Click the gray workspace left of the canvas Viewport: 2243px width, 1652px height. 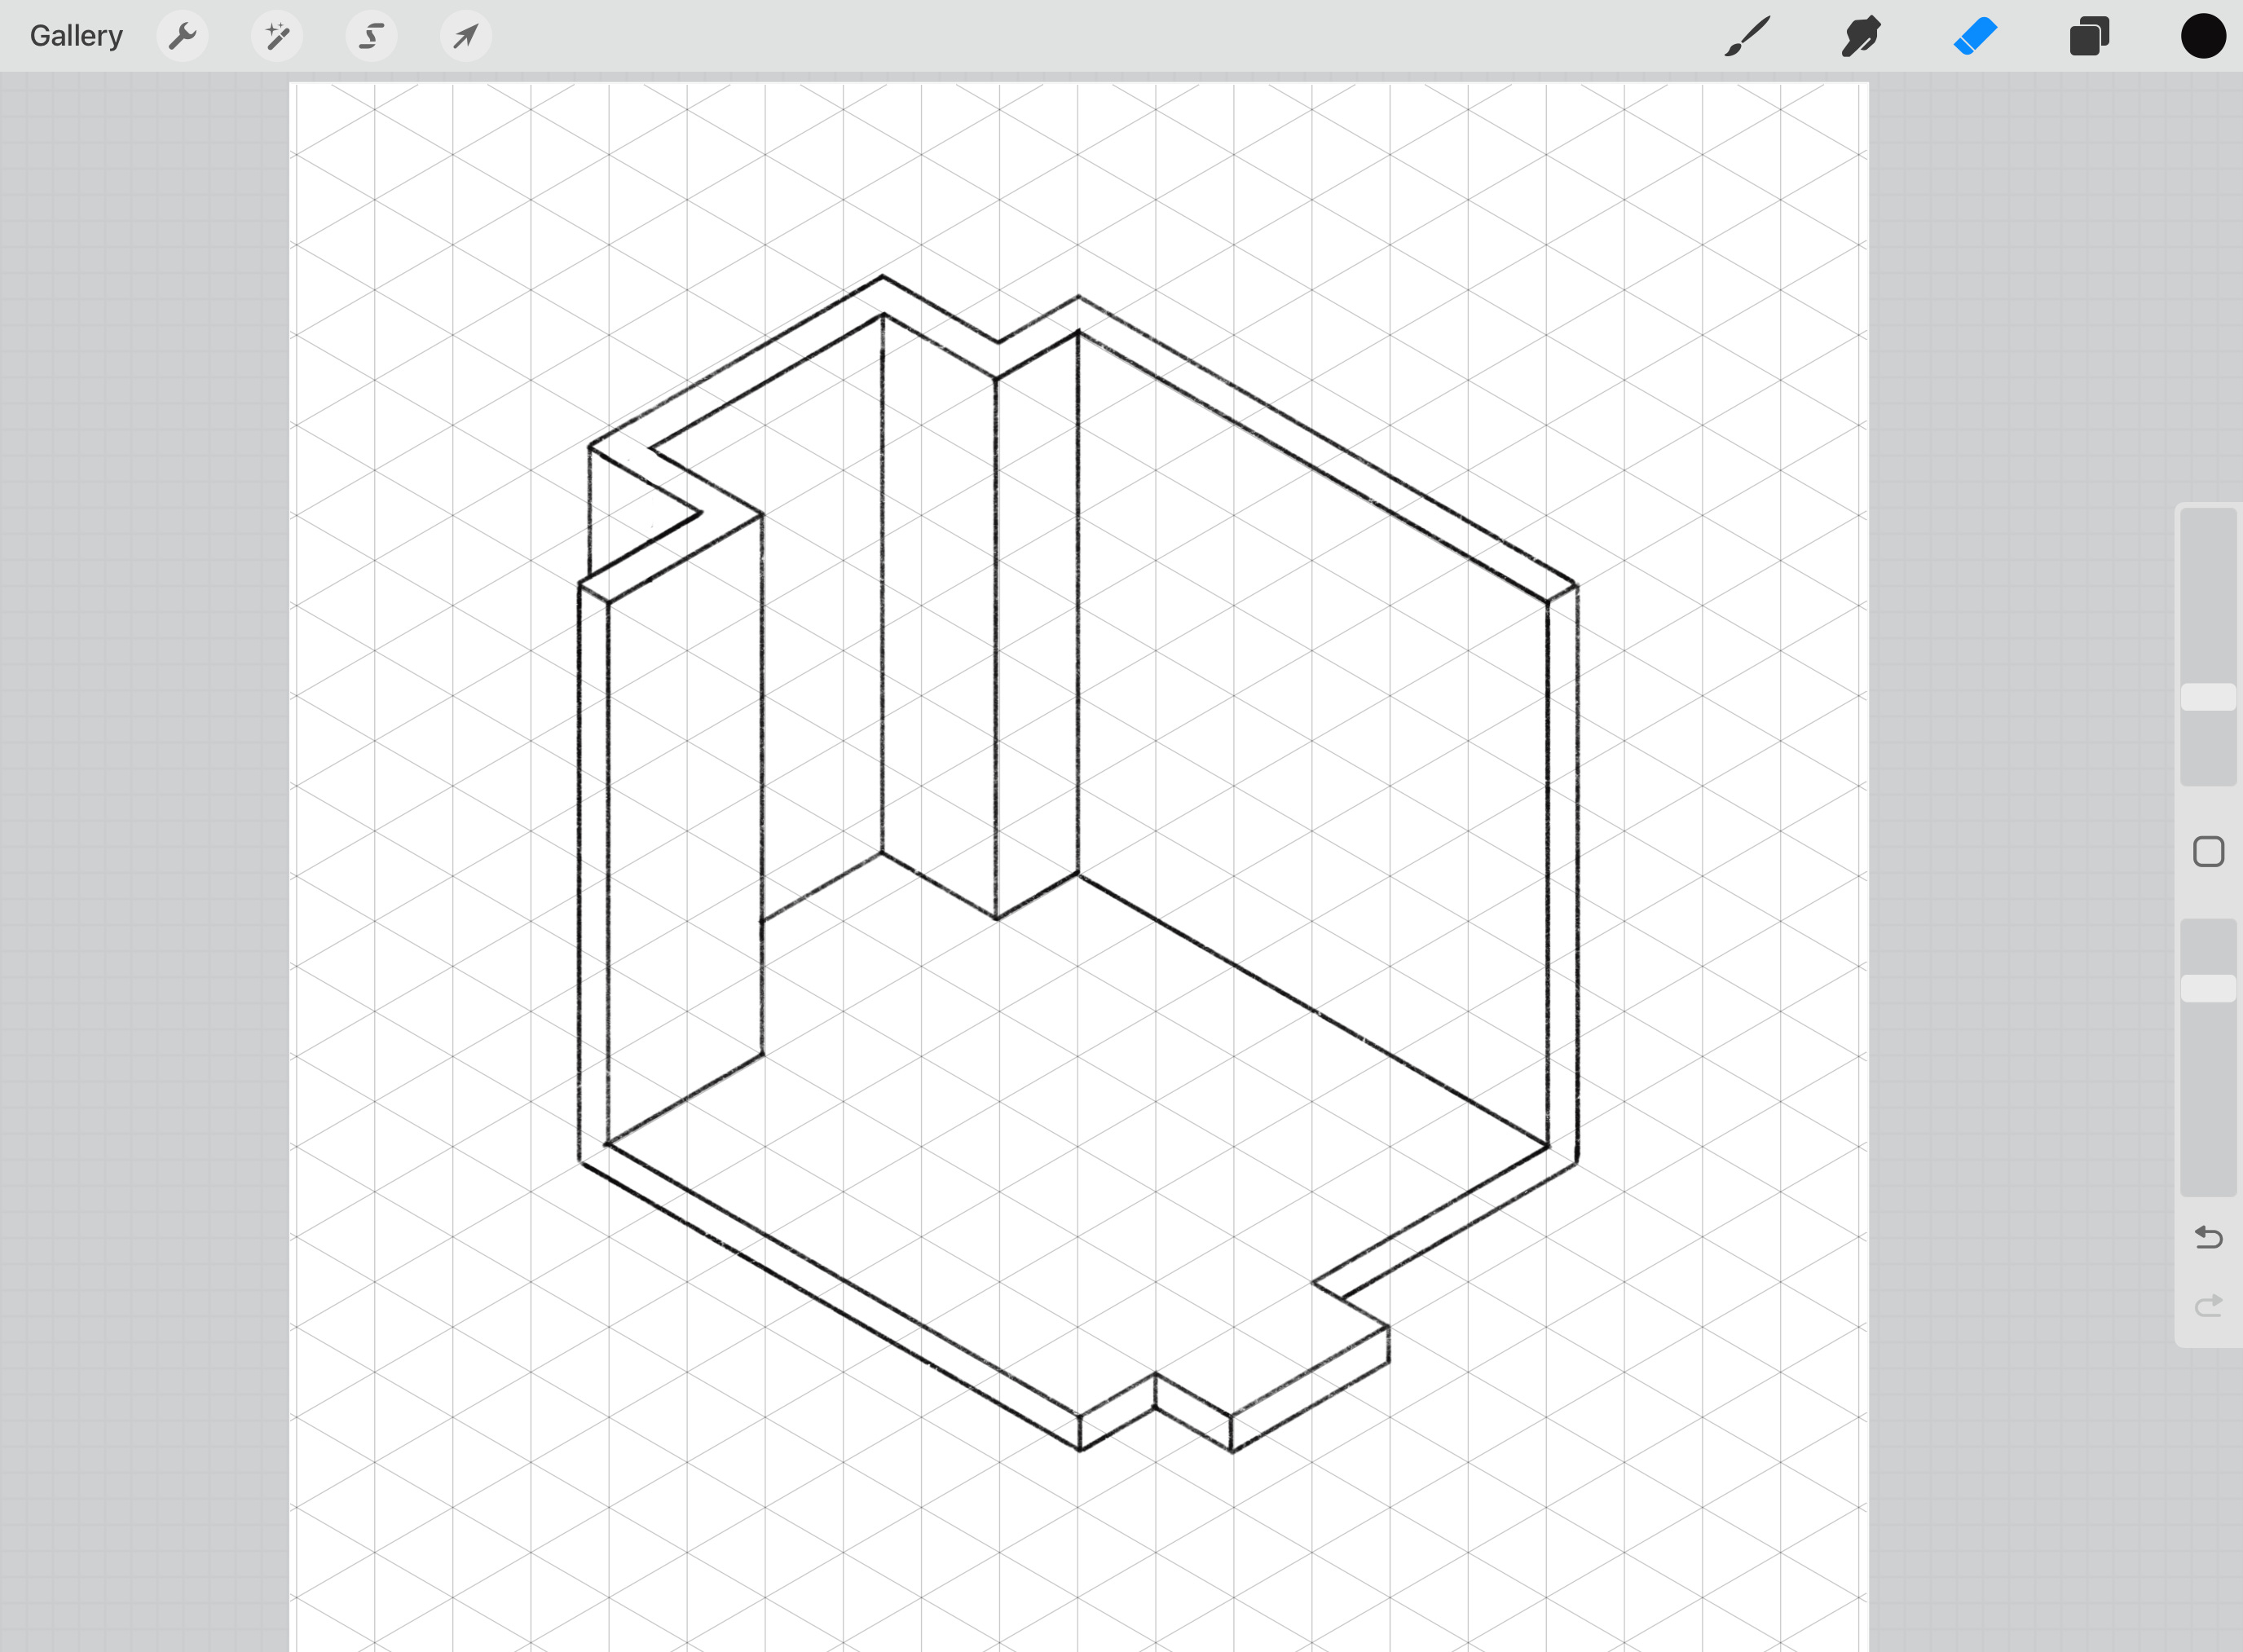click(x=145, y=800)
